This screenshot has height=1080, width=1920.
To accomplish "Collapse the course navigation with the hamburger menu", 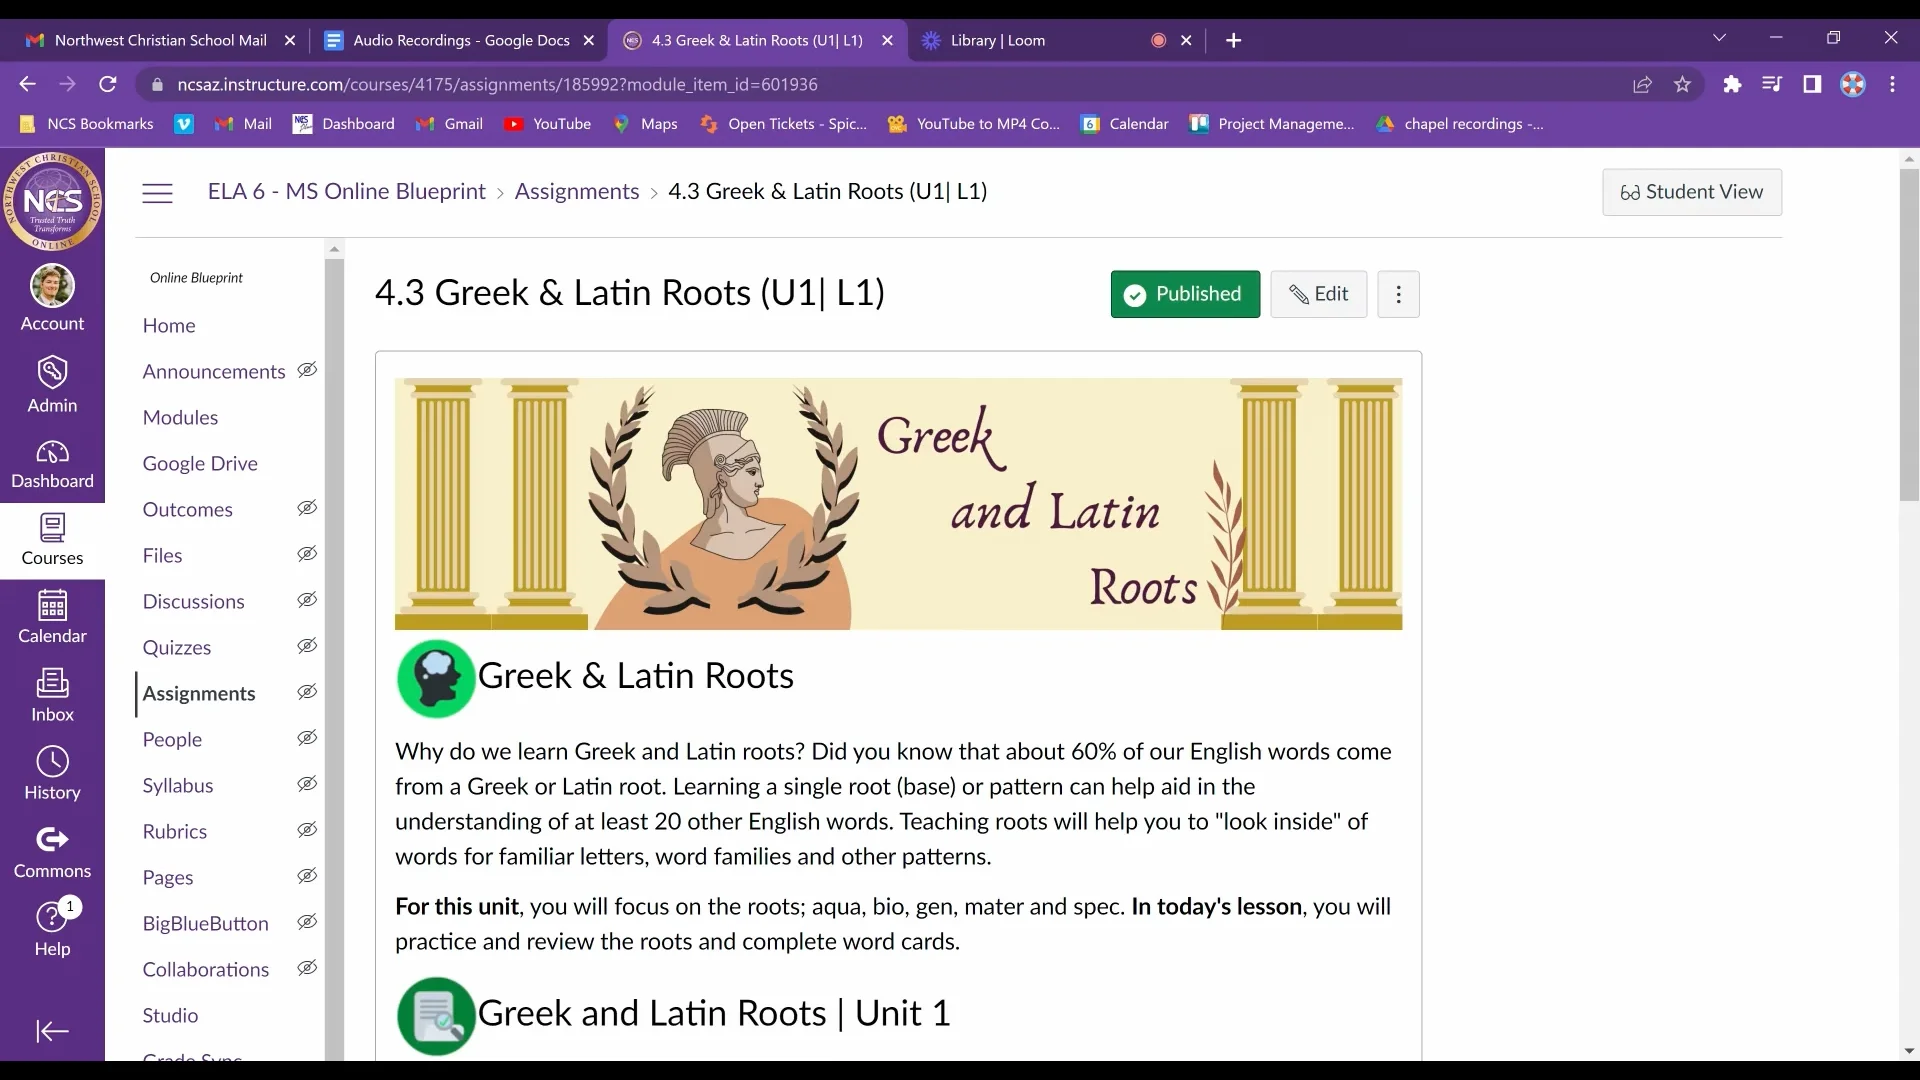I will [157, 192].
